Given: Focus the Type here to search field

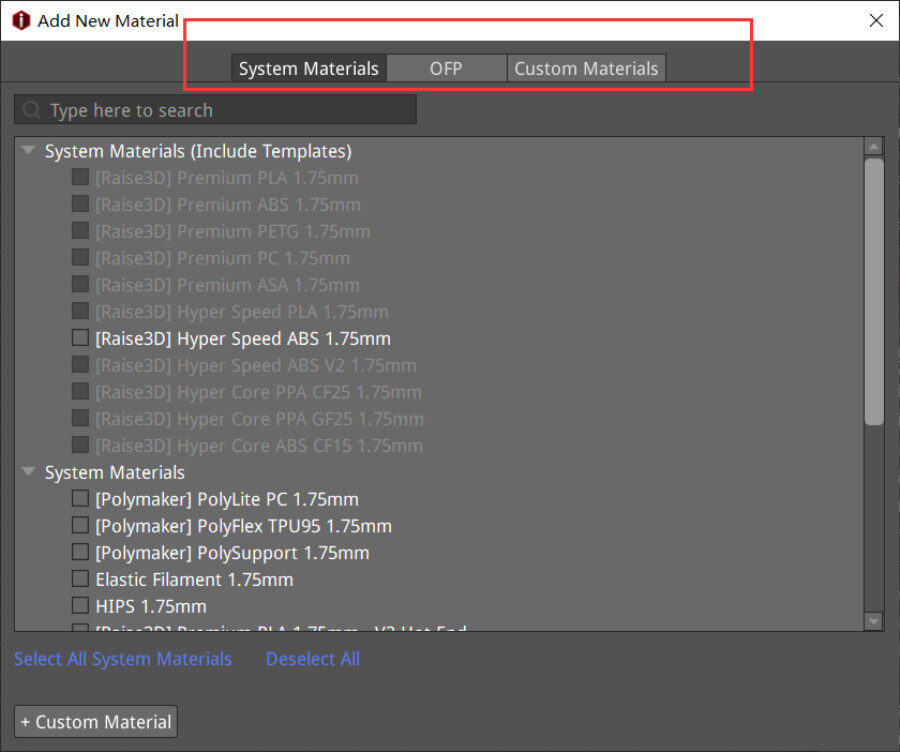Looking at the screenshot, I should [x=215, y=110].
